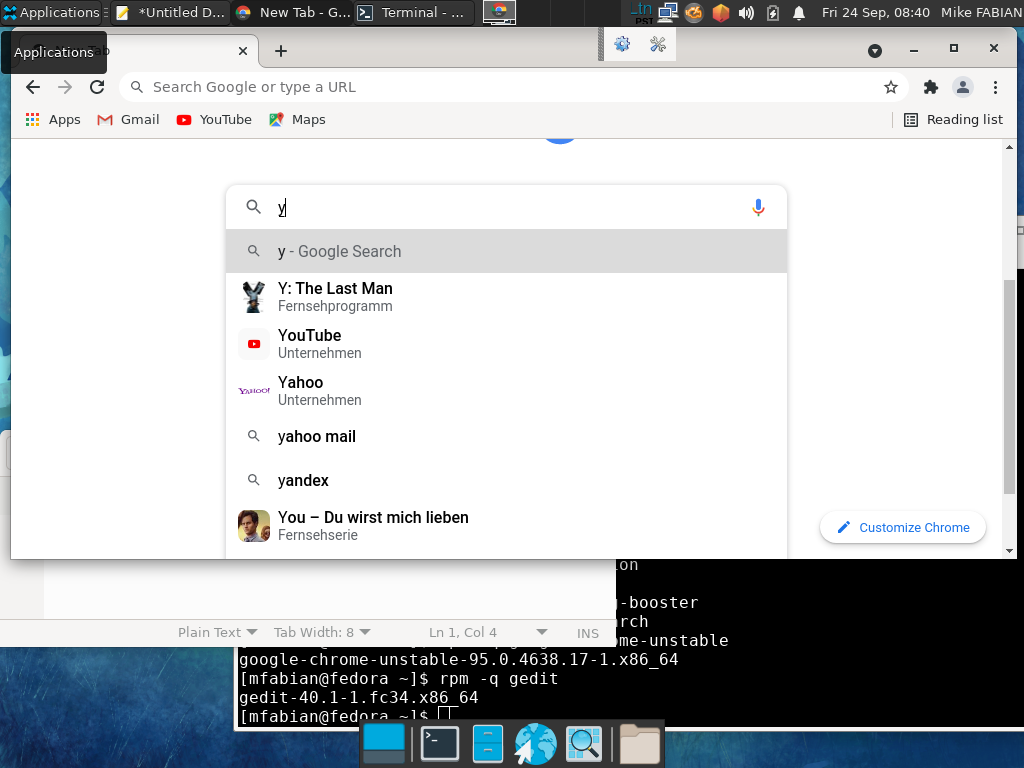1024x768 pixels.
Task: Open the Gmail bookmark link
Action: [x=127, y=119]
